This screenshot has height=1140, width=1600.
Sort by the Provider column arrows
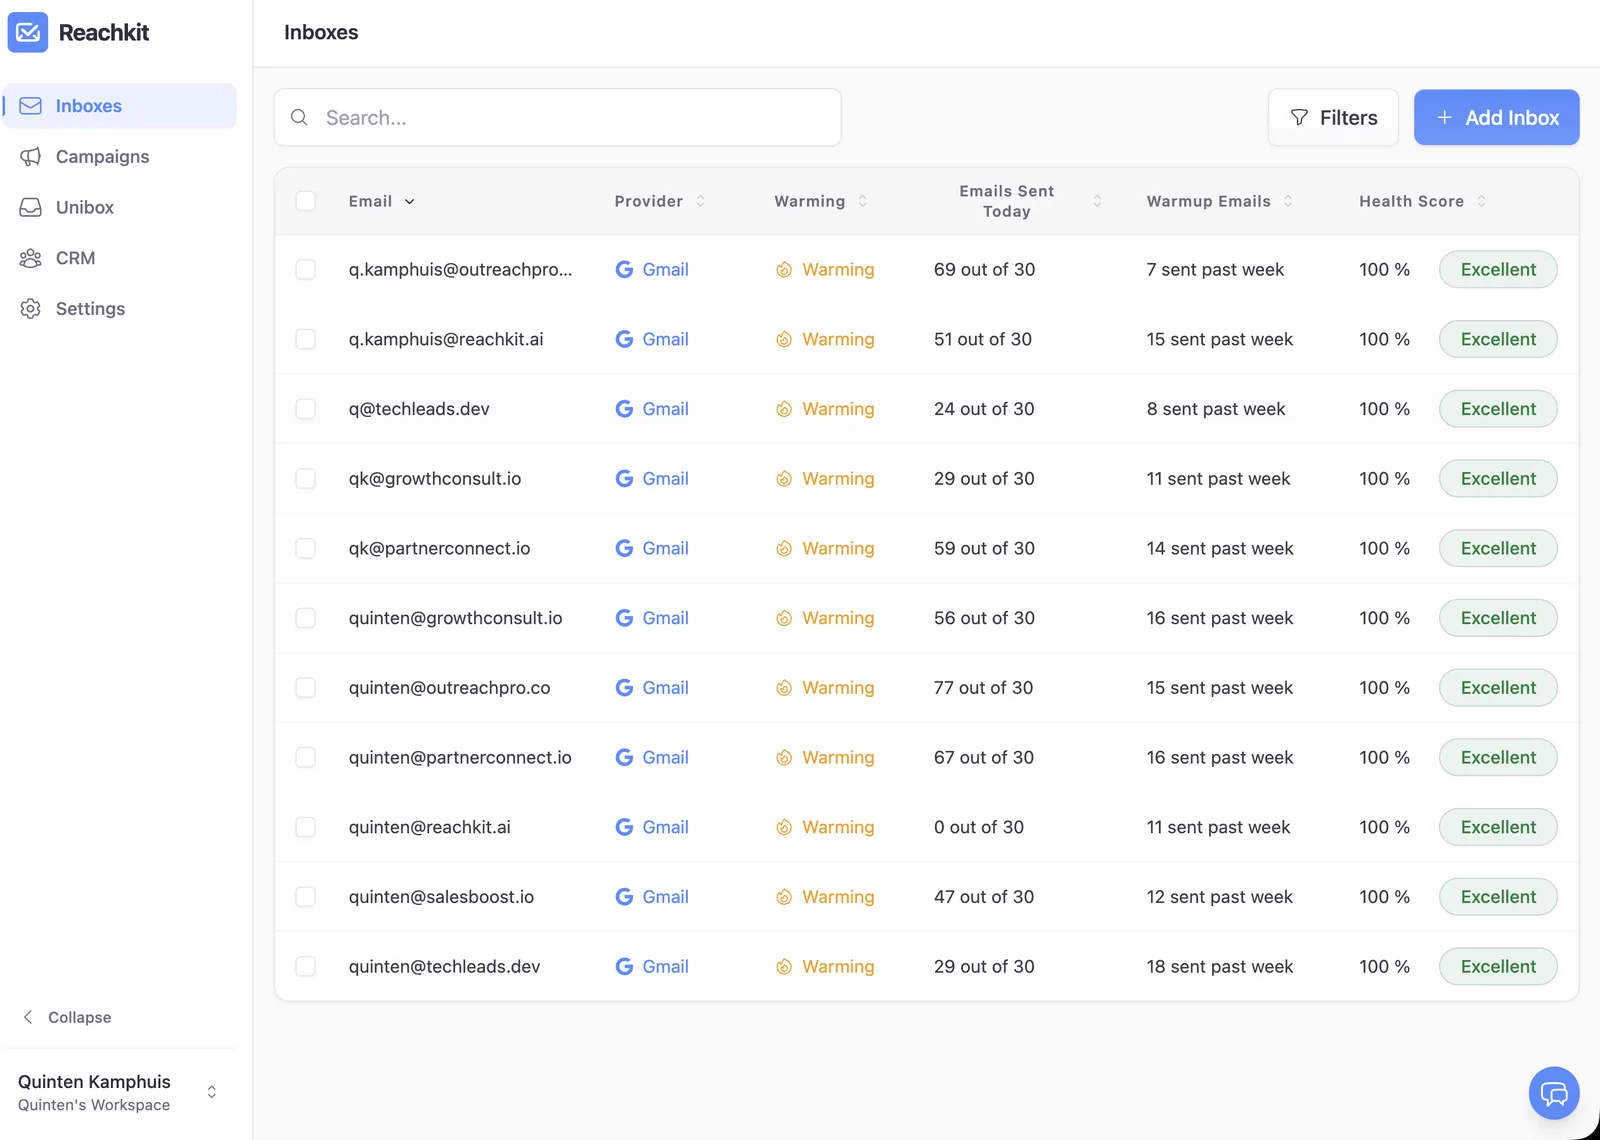[700, 201]
